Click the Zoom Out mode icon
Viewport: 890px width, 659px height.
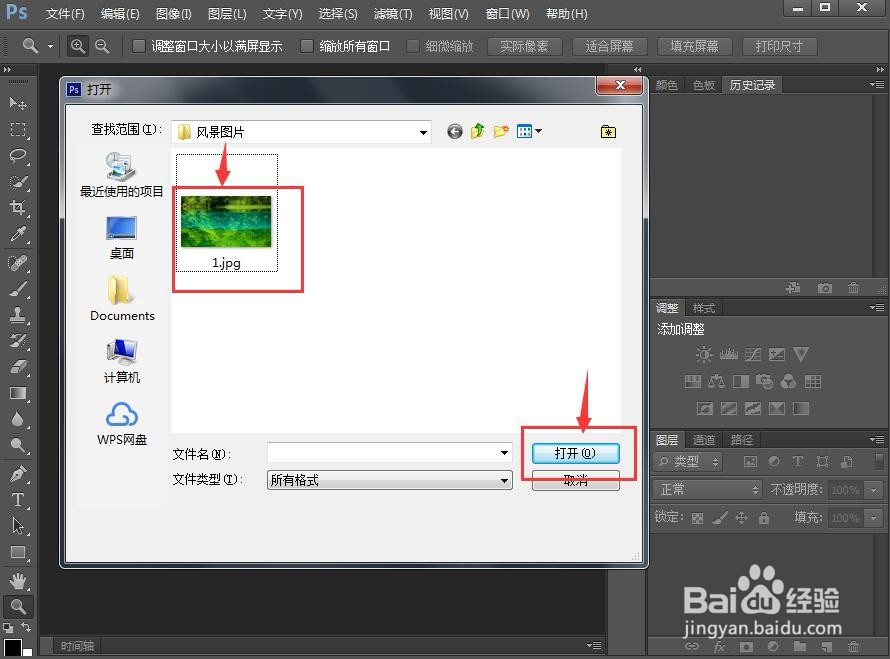coord(102,46)
